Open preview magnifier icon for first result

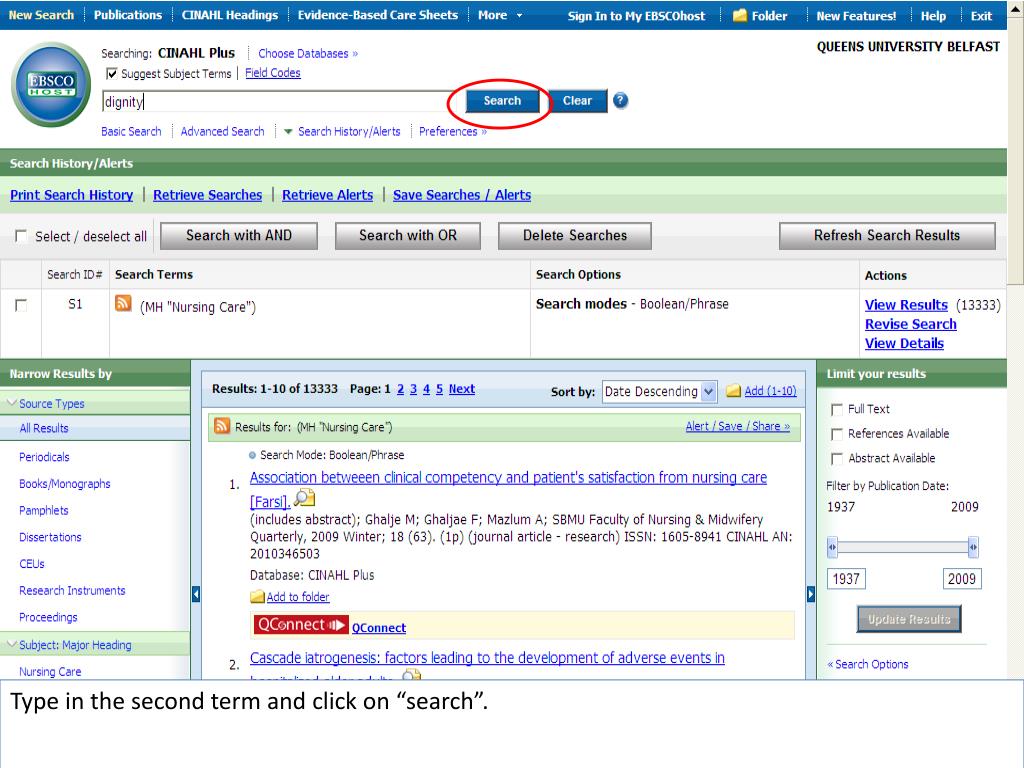(x=304, y=498)
